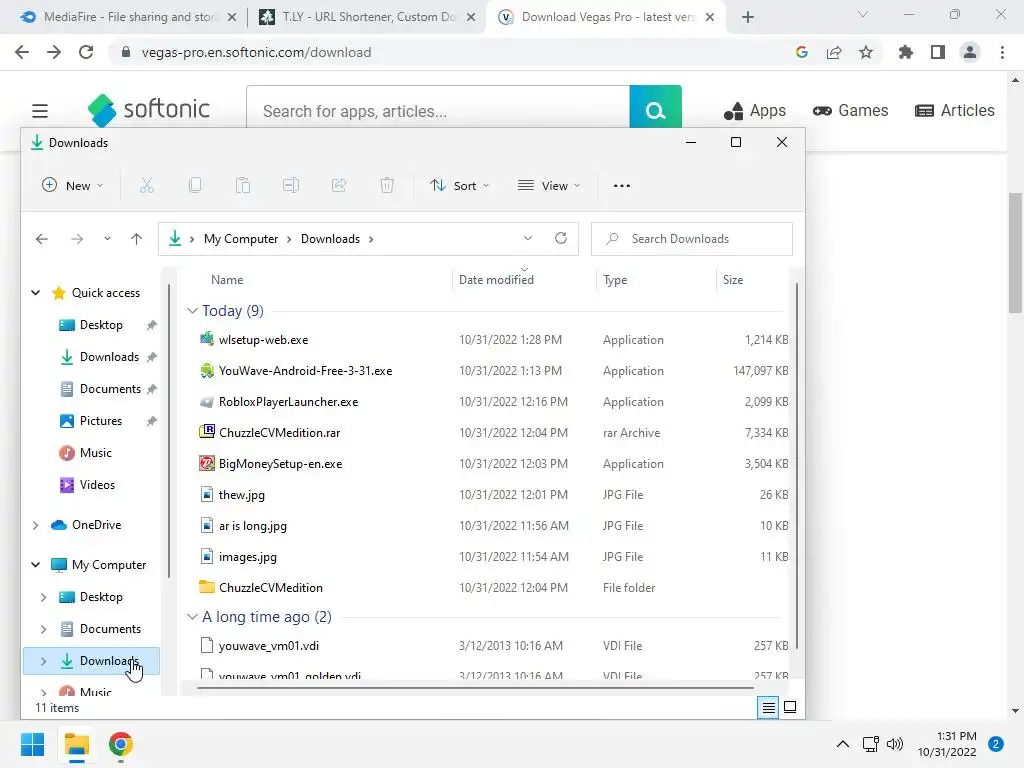Click Softonic search apps input field
Screen dimensions: 1024x768
438,111
